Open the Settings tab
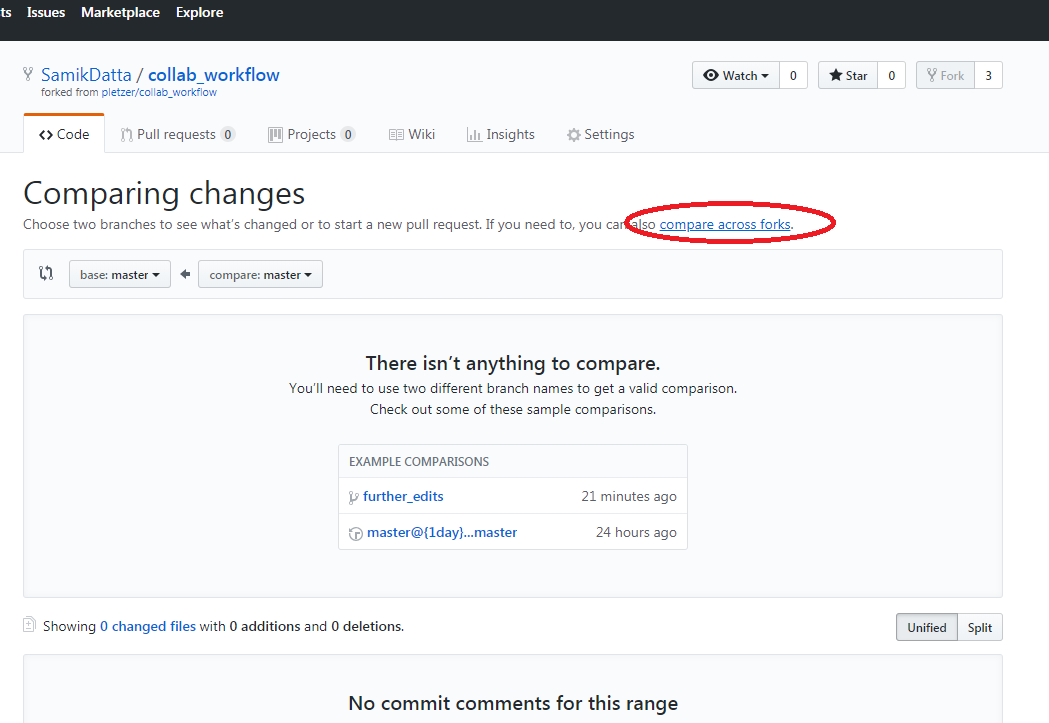This screenshot has width=1049, height=723. [600, 134]
